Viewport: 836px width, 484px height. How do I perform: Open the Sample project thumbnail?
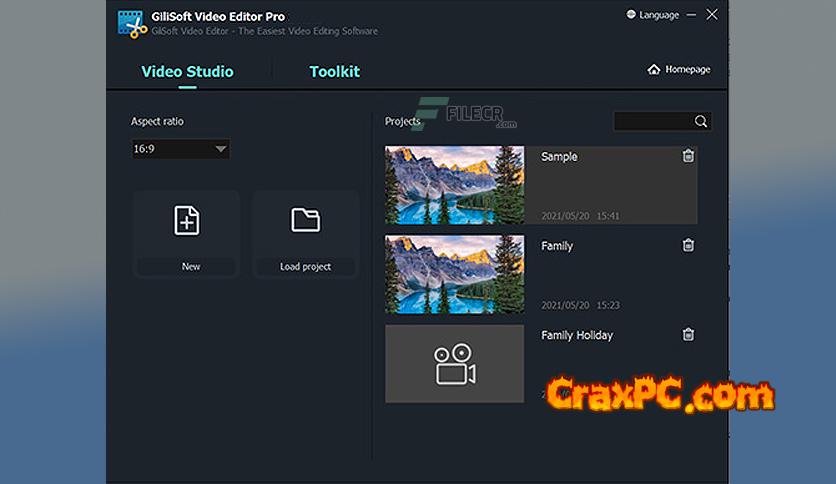454,185
